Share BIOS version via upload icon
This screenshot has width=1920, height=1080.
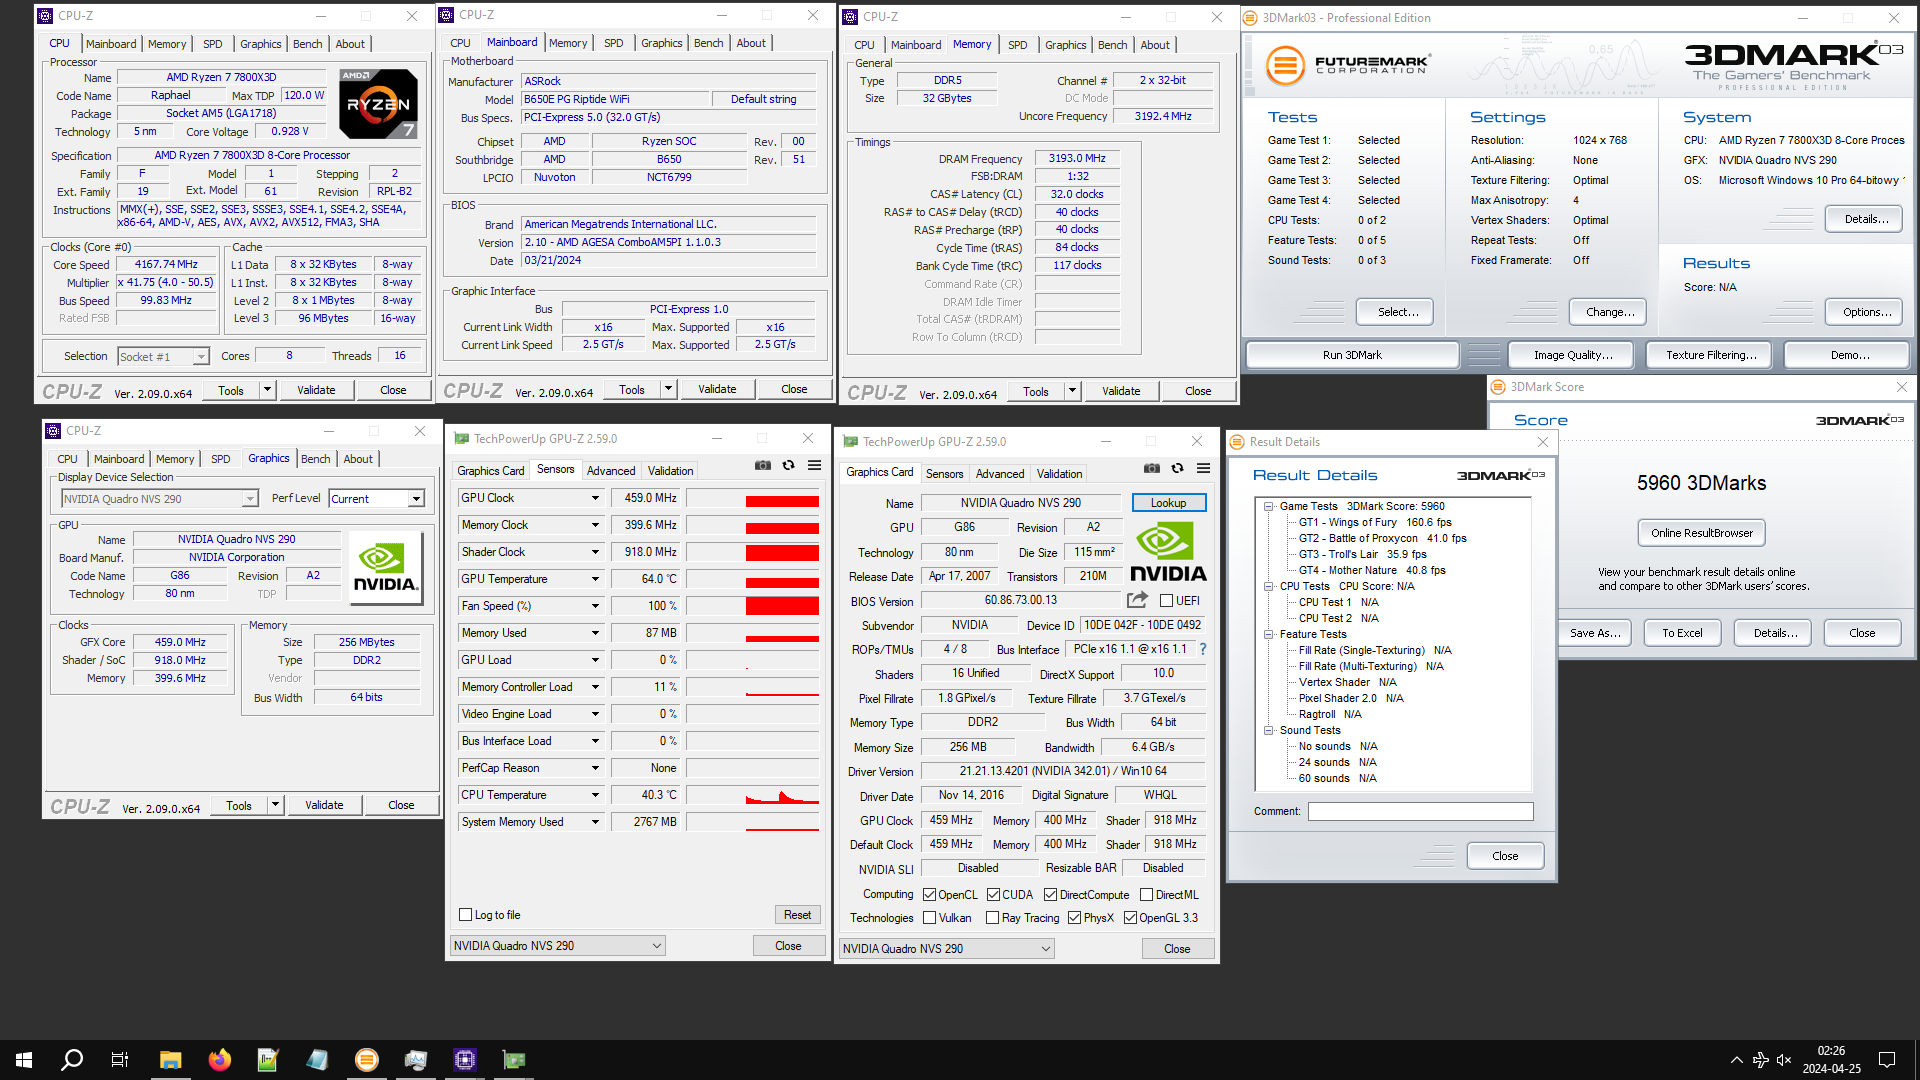click(1137, 600)
